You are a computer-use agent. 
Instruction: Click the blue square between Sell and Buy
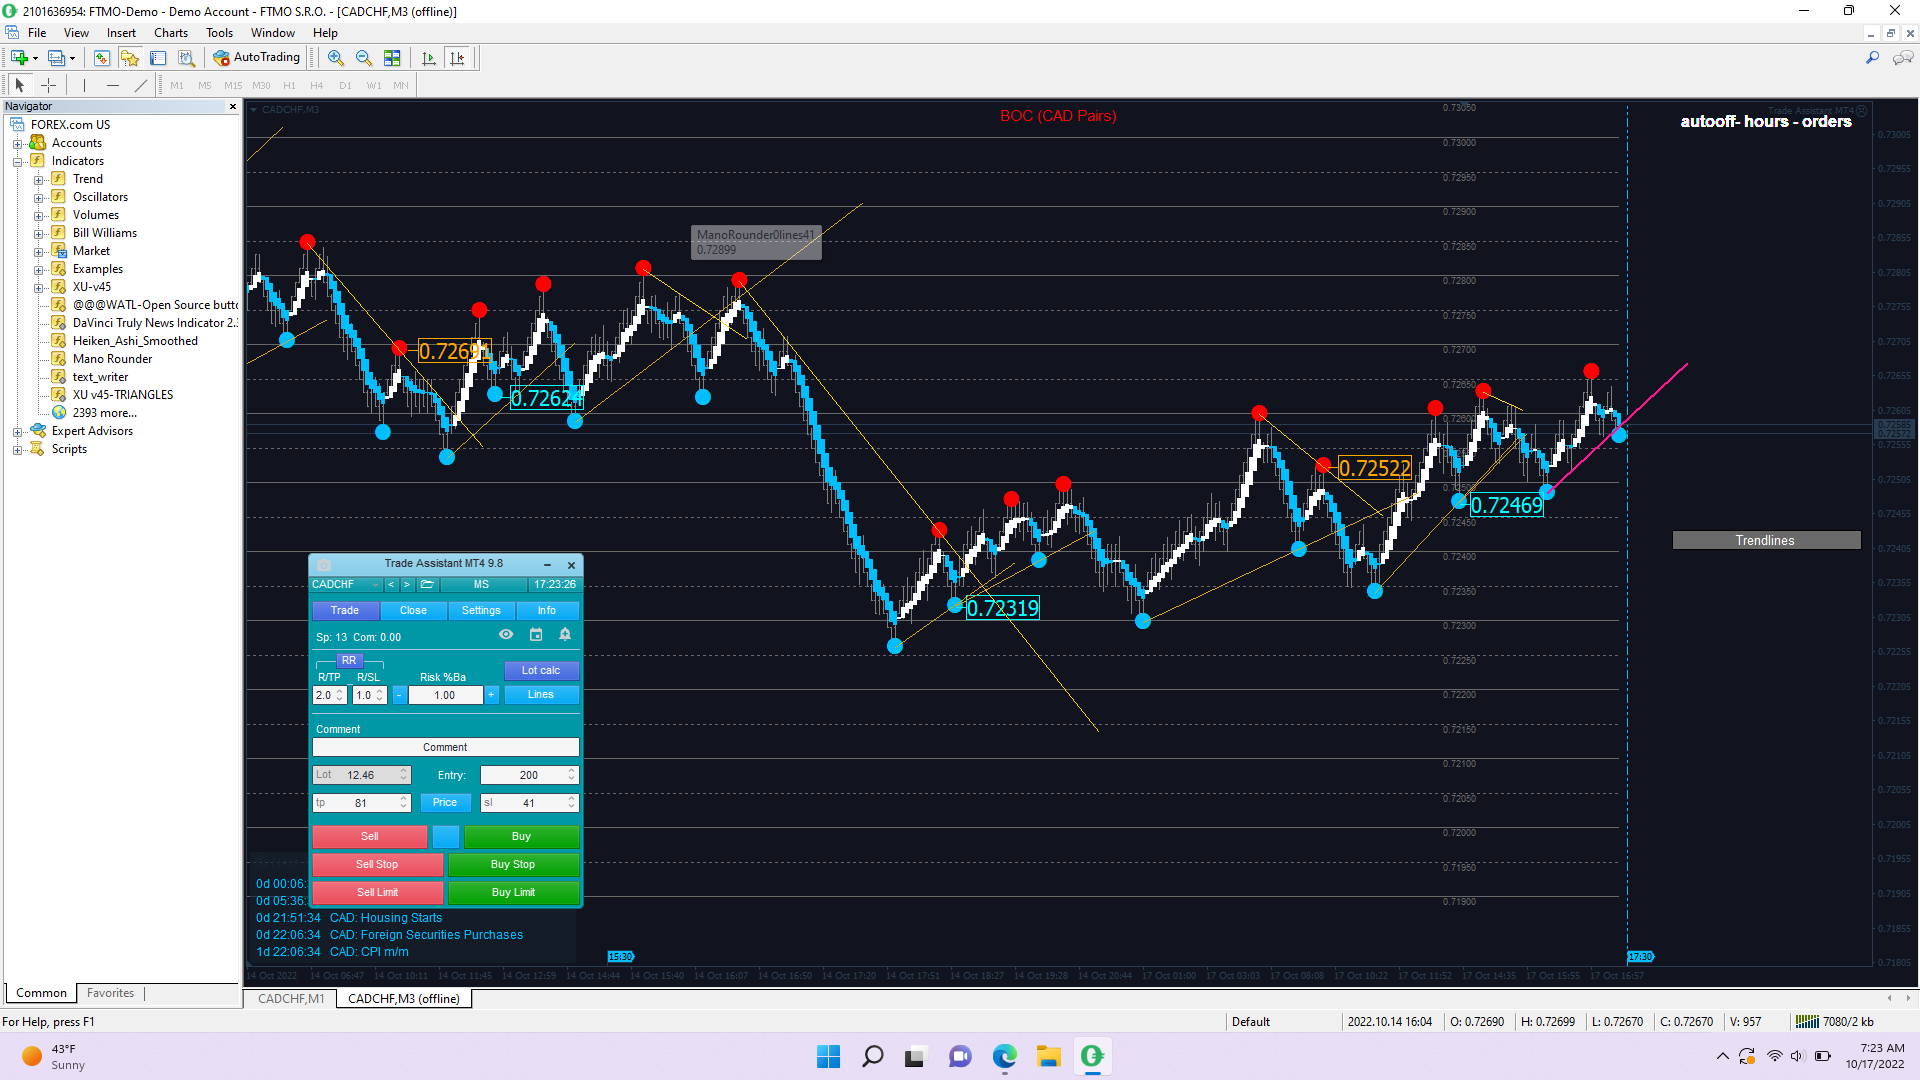tap(446, 837)
